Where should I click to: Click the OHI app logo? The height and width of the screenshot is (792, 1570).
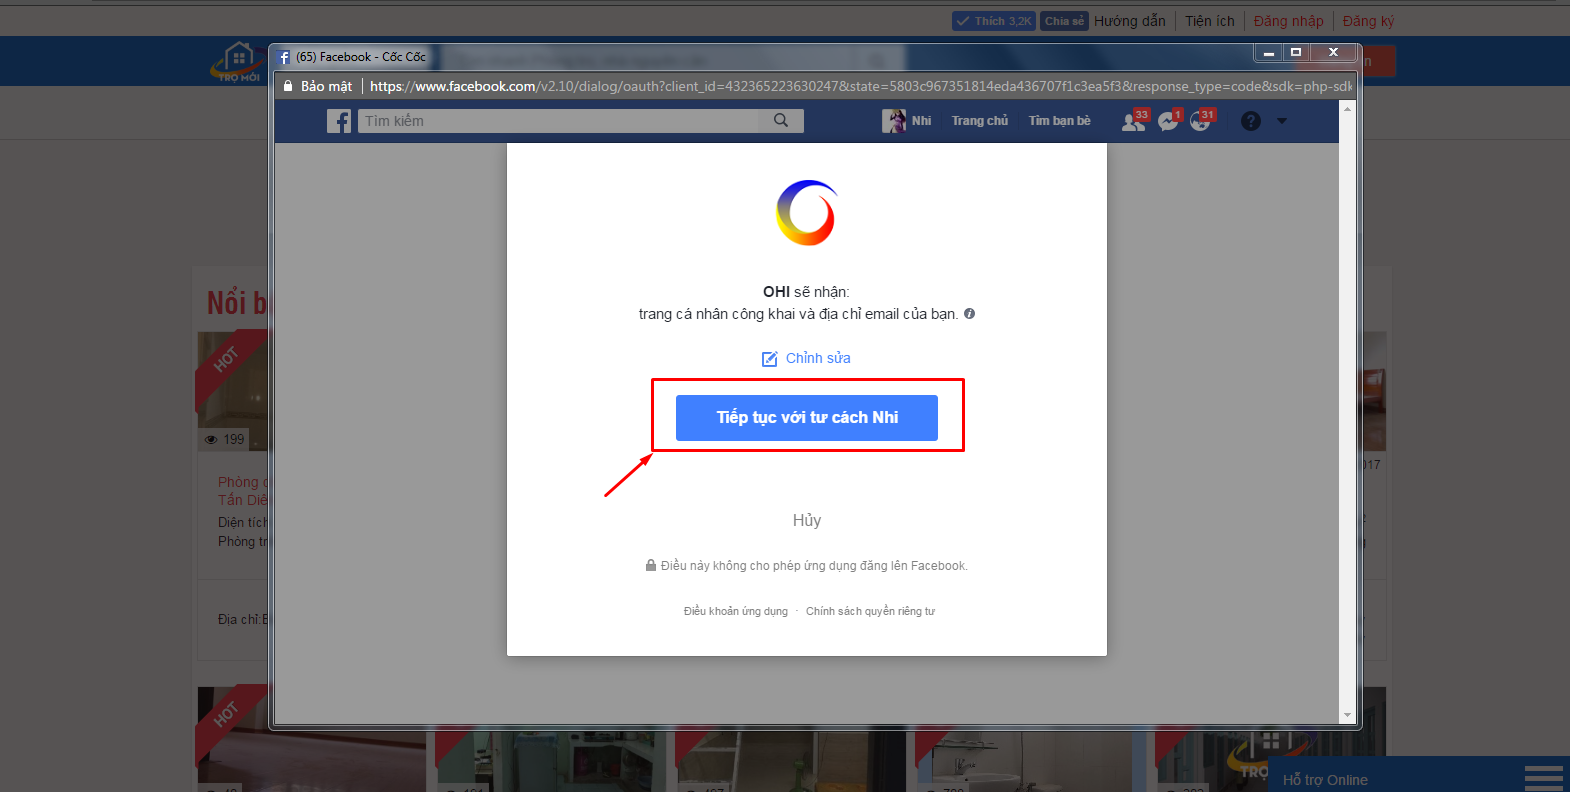(806, 212)
